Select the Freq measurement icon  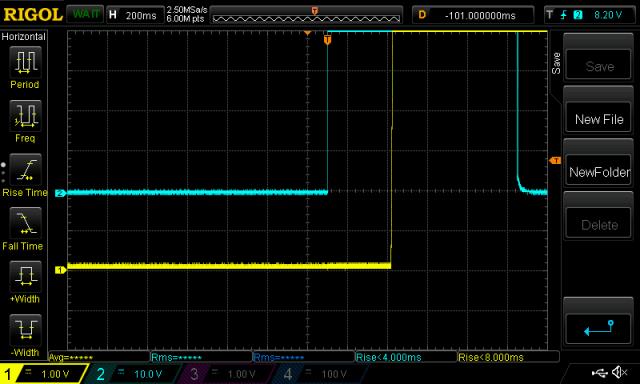point(25,116)
